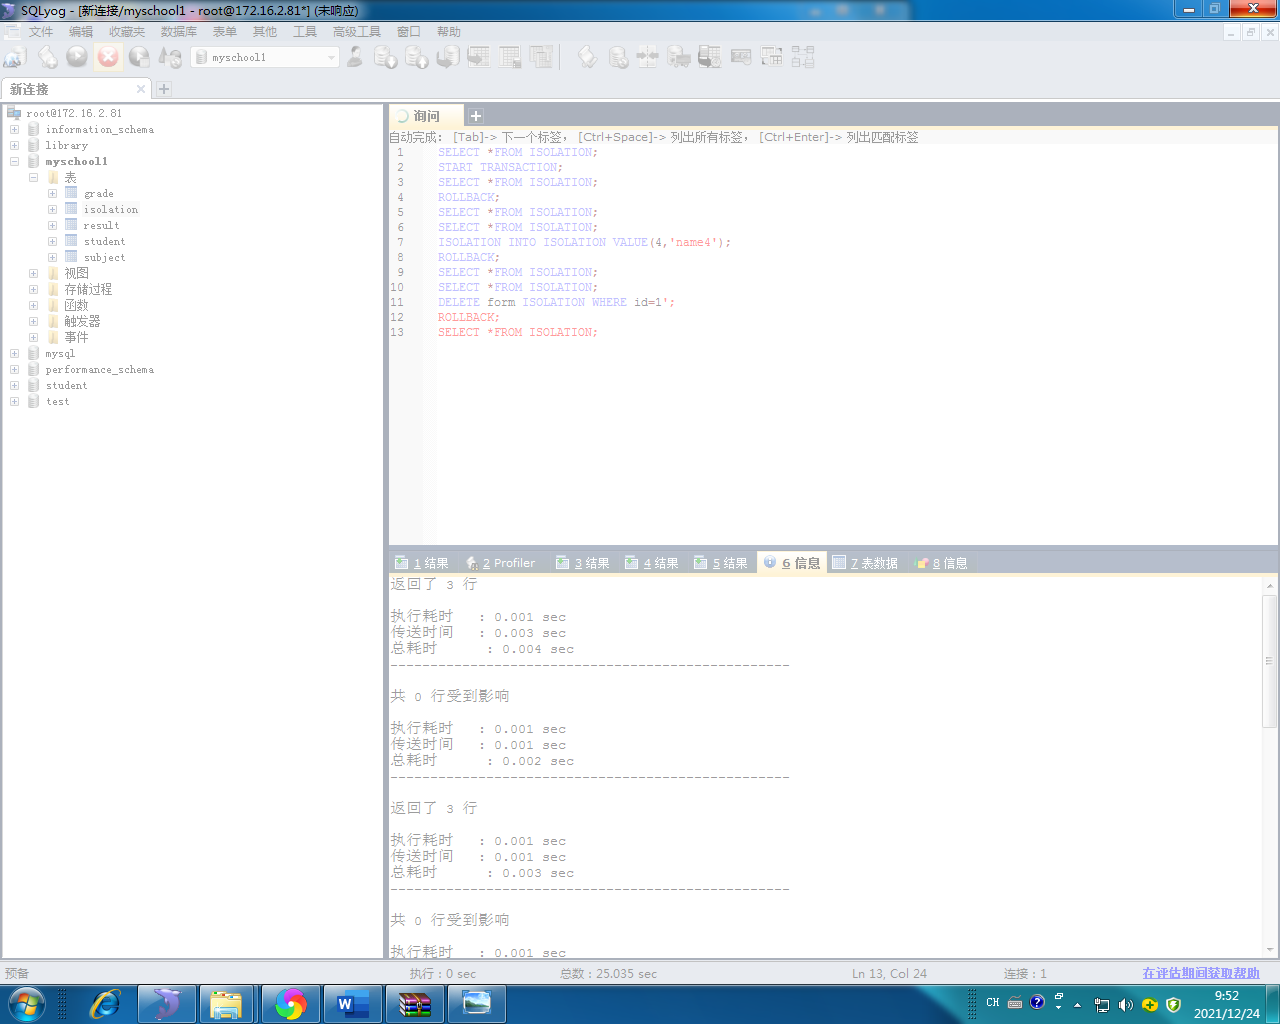This screenshot has width=1280, height=1024.
Task: Select the test database in tree
Action: point(57,402)
